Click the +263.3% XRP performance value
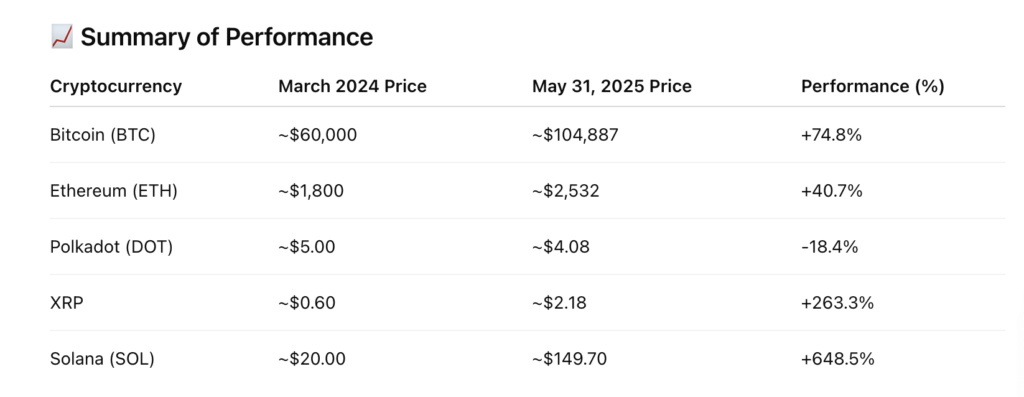The image size is (1024, 397). click(x=837, y=303)
